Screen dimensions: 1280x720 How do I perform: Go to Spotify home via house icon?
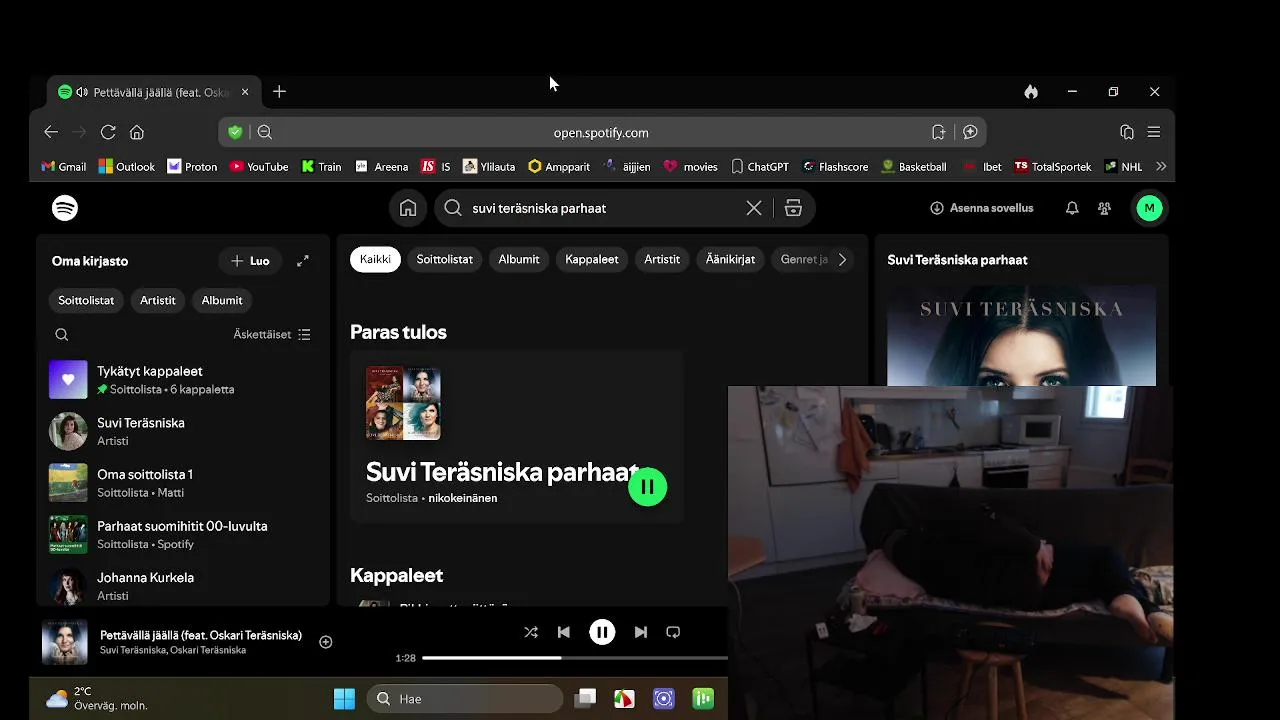408,208
